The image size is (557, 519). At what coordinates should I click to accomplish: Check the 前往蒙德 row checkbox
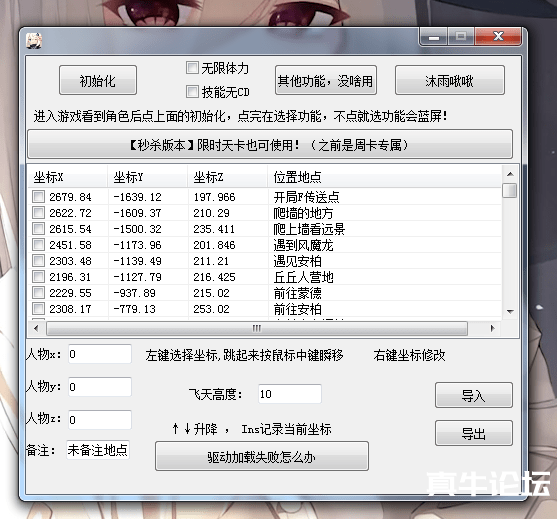[x=38, y=292]
